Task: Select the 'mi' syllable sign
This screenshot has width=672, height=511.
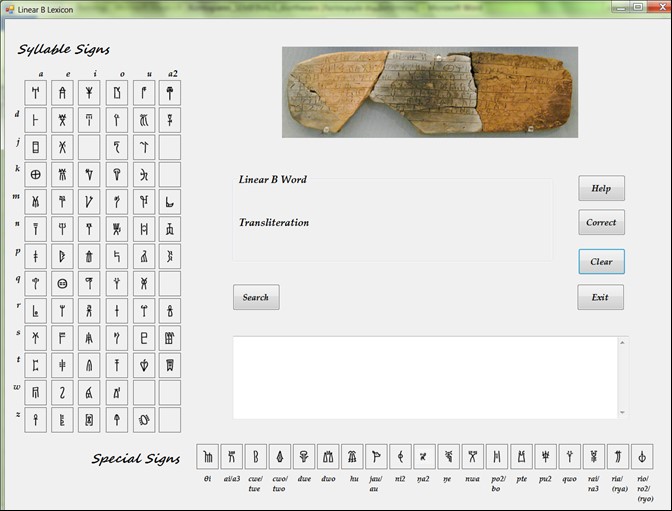Action: click(89, 202)
